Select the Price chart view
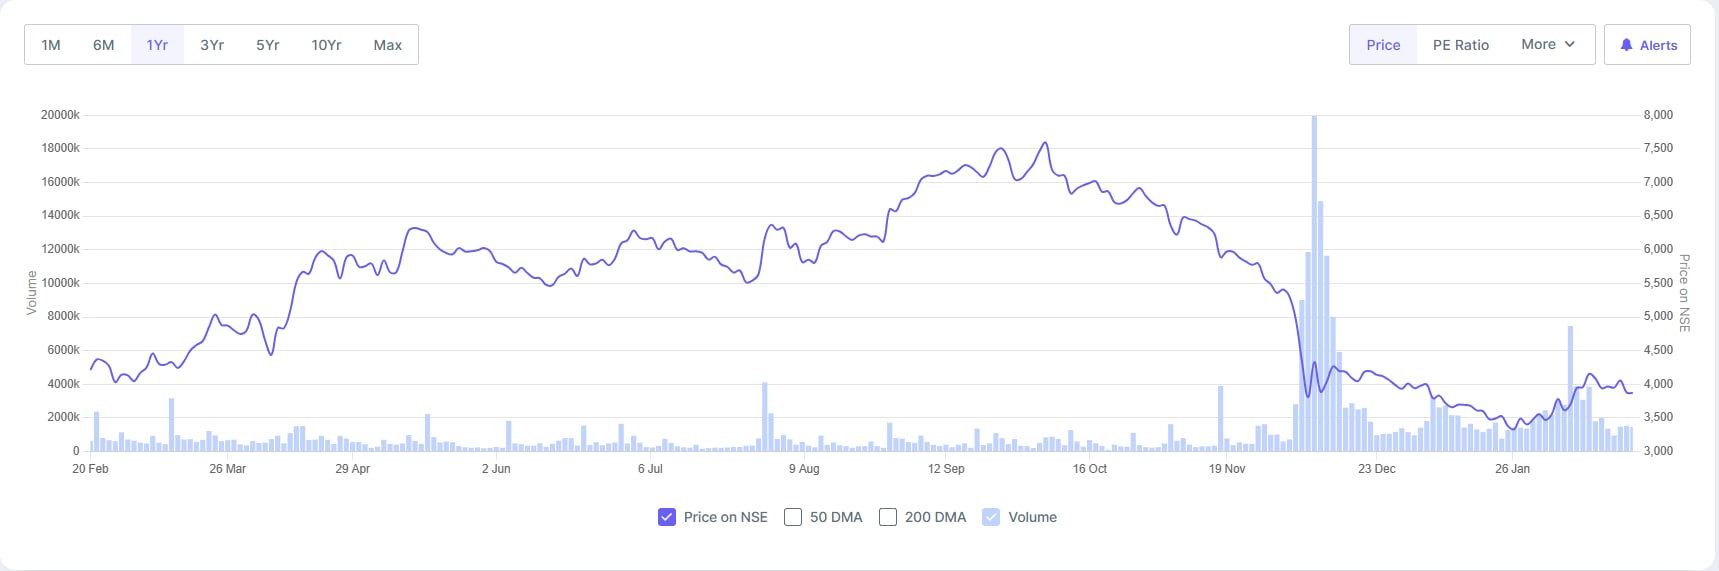Image resolution: width=1719 pixels, height=571 pixels. (x=1383, y=45)
